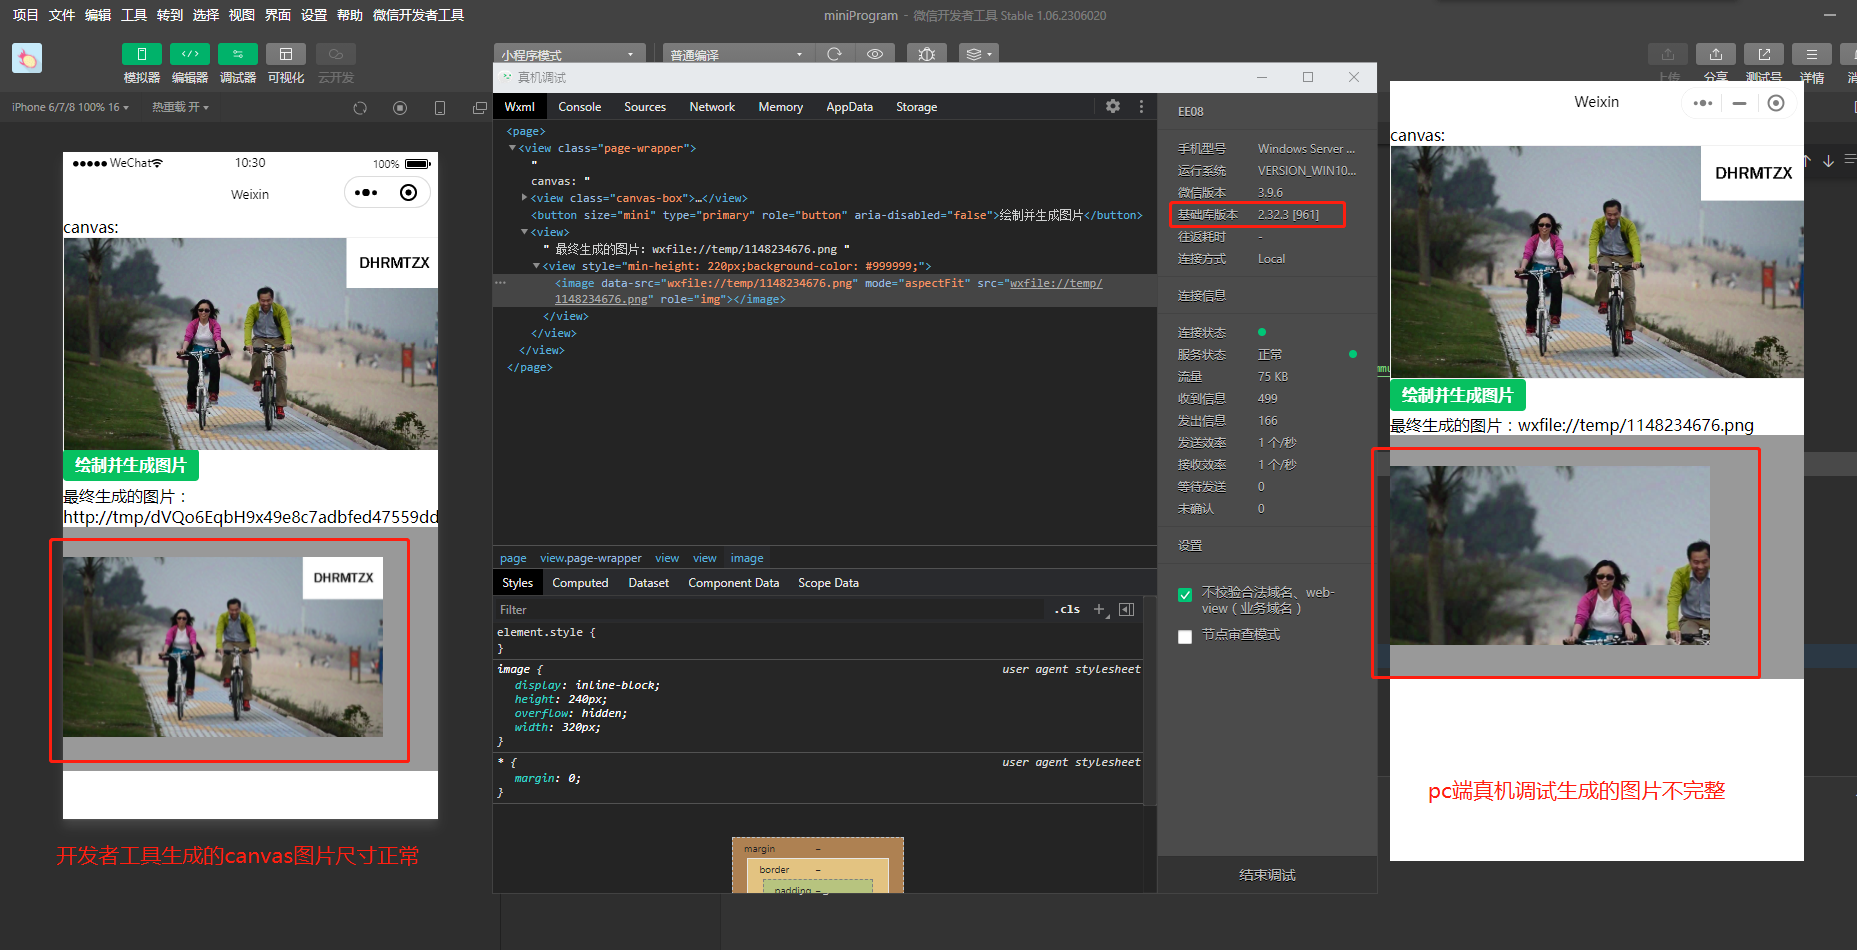Click the simulator capsule close target icon
The width and height of the screenshot is (1857, 950).
[x=408, y=192]
